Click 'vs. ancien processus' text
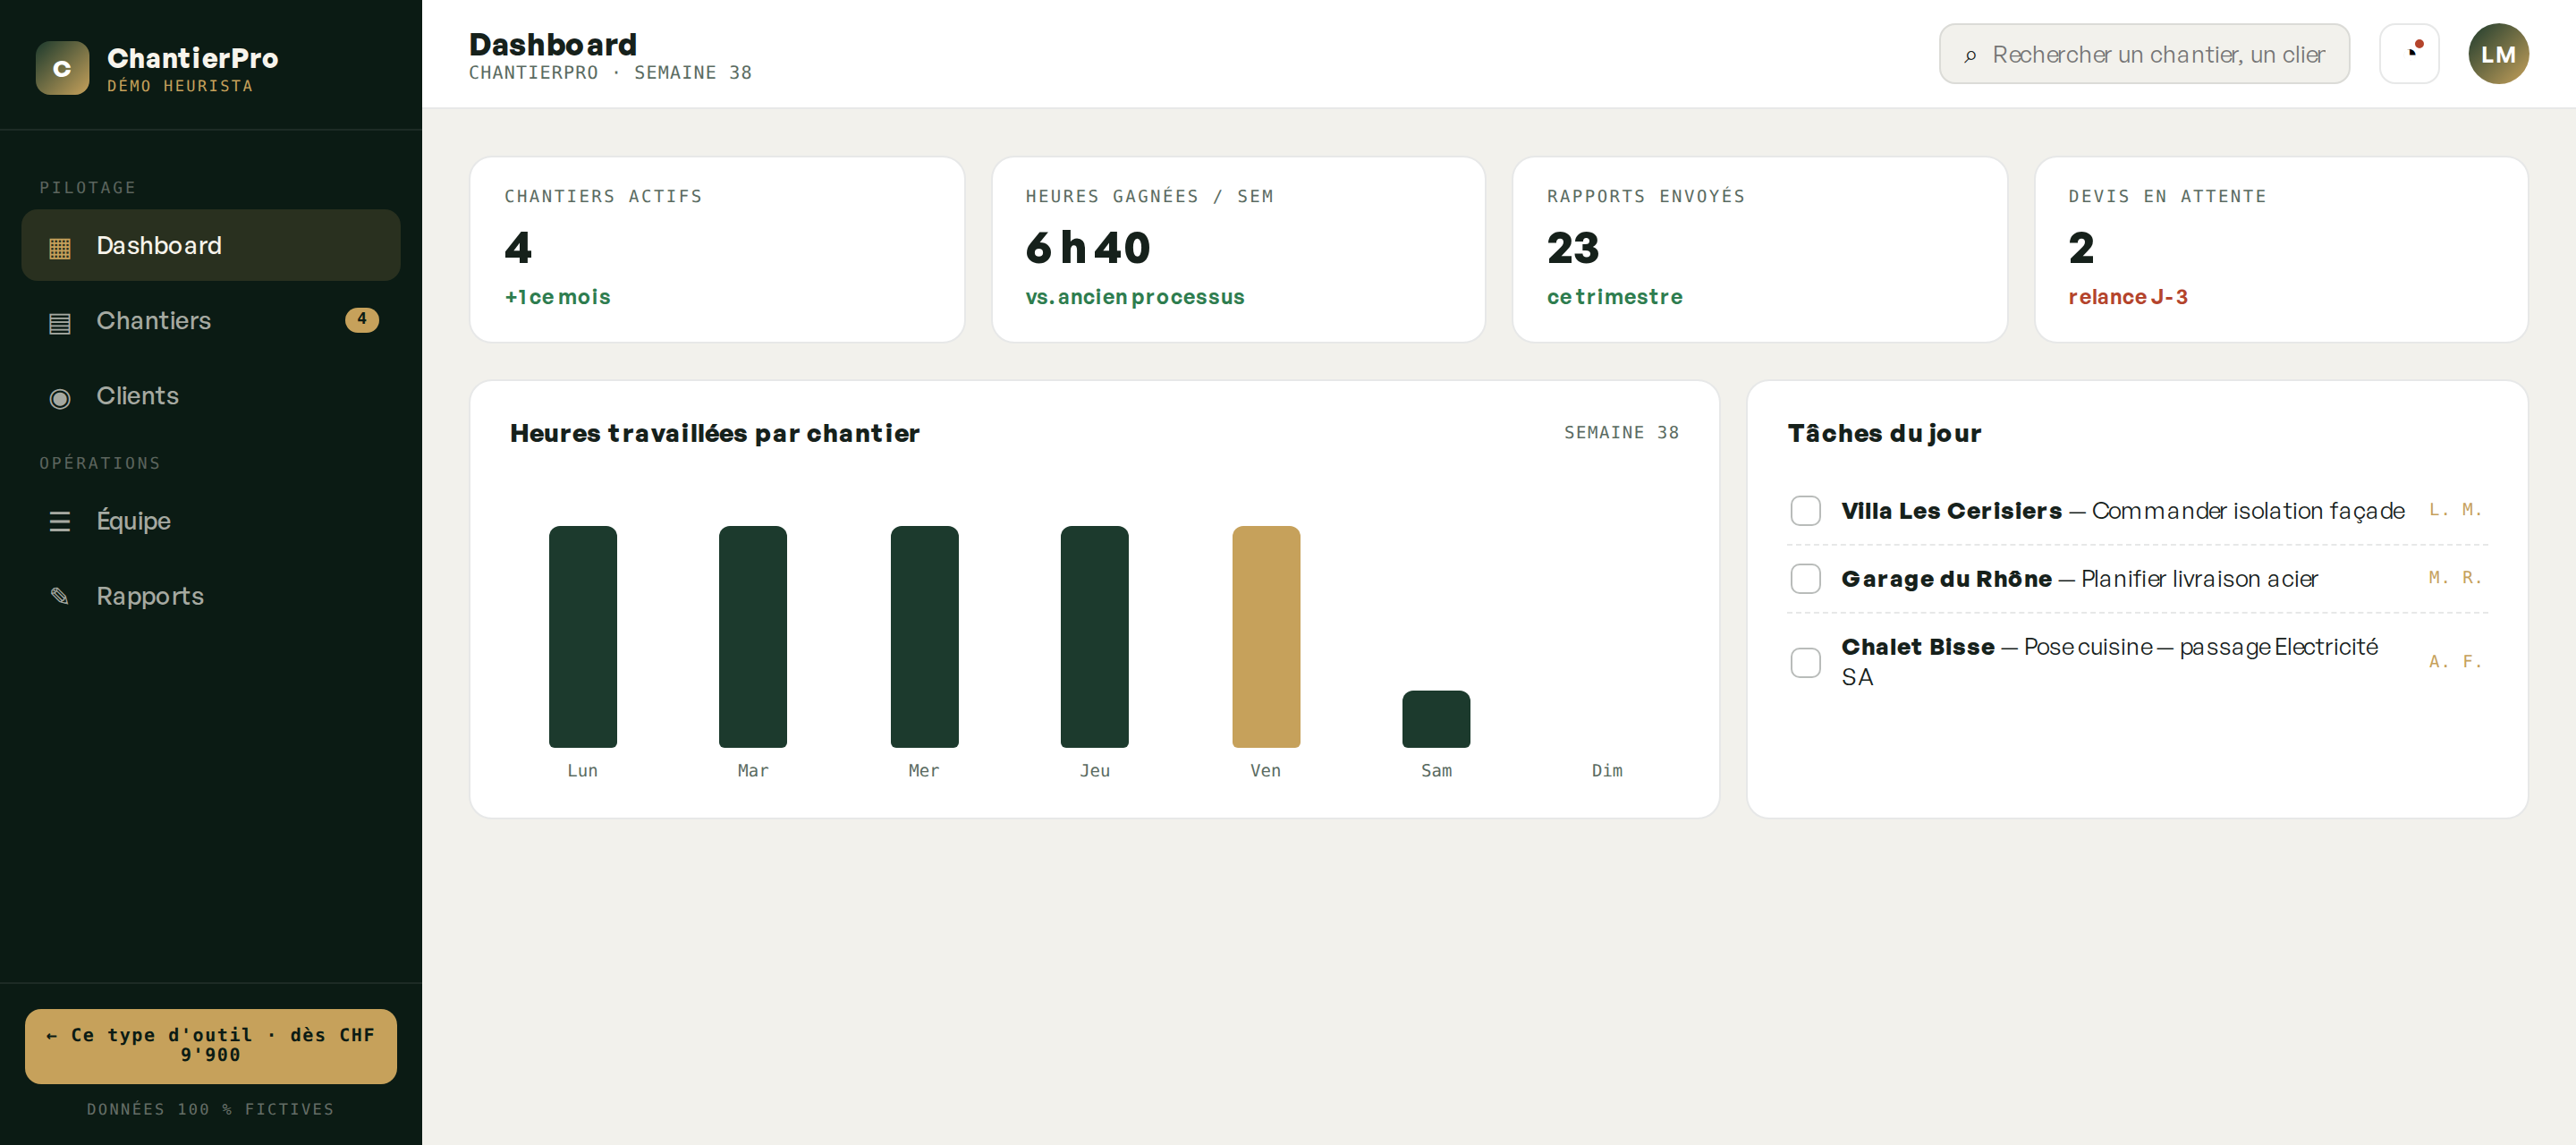Screen dimensions: 2576x1145 [x=1134, y=297]
